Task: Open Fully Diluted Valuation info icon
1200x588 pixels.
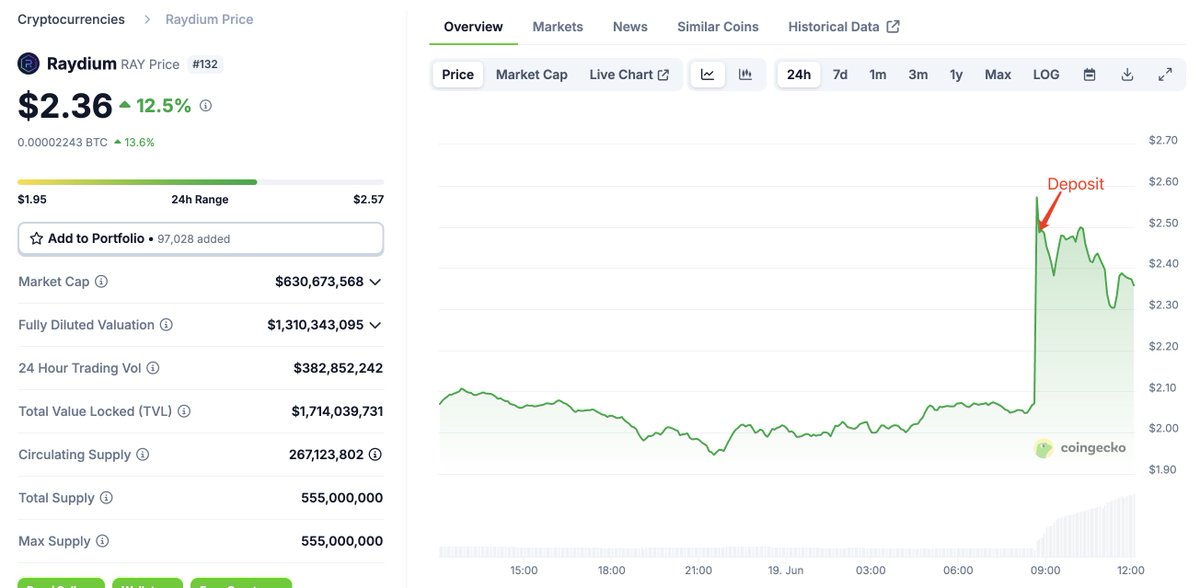Action: [166, 325]
